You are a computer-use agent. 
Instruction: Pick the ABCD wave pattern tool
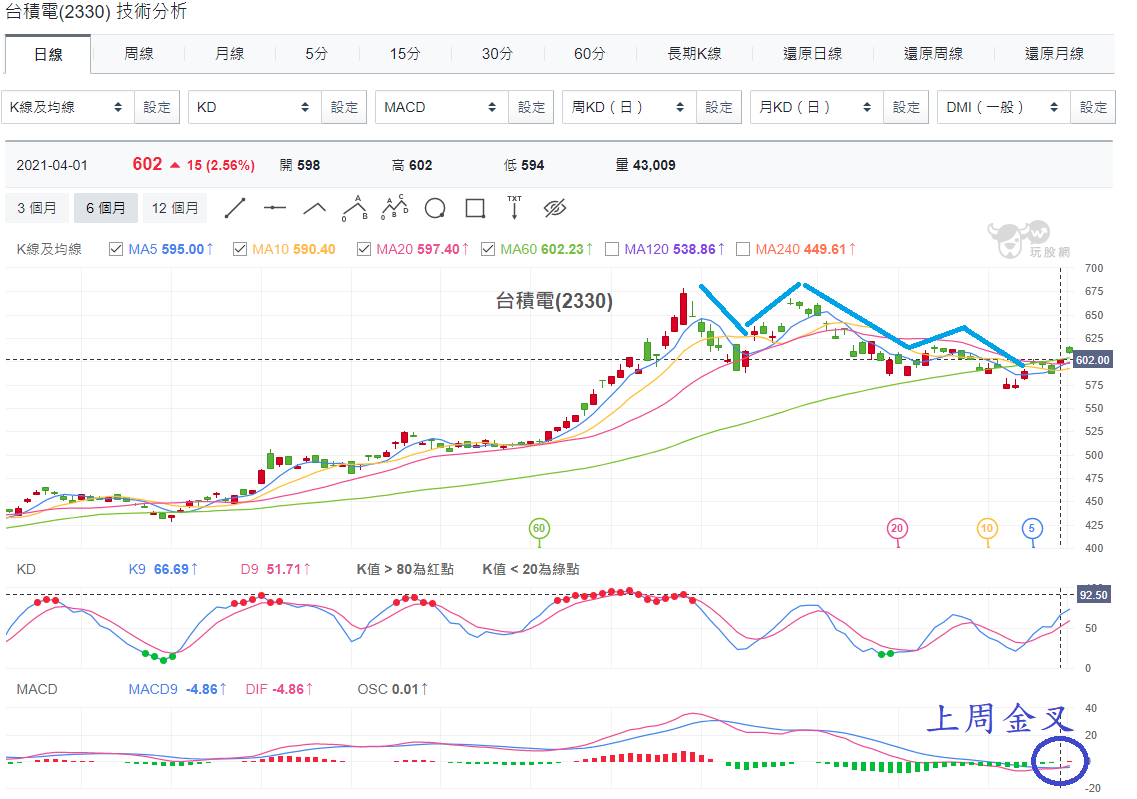(395, 207)
